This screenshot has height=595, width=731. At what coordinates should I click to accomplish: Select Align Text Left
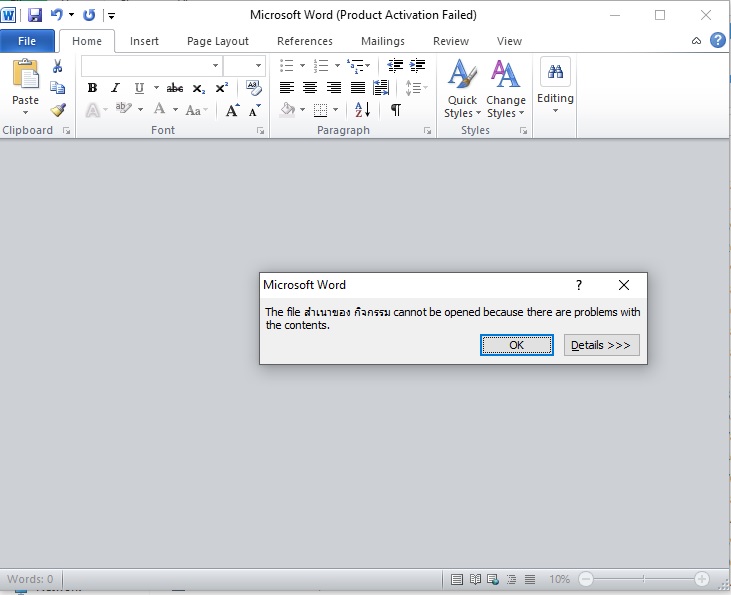[x=287, y=88]
